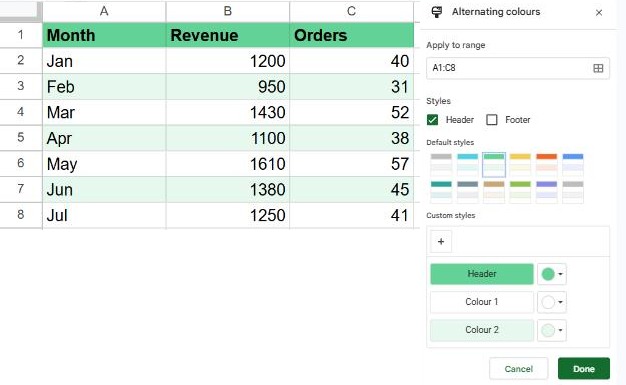Pick the purple default style thumbnail
This screenshot has height=385, width=626.
point(547,192)
